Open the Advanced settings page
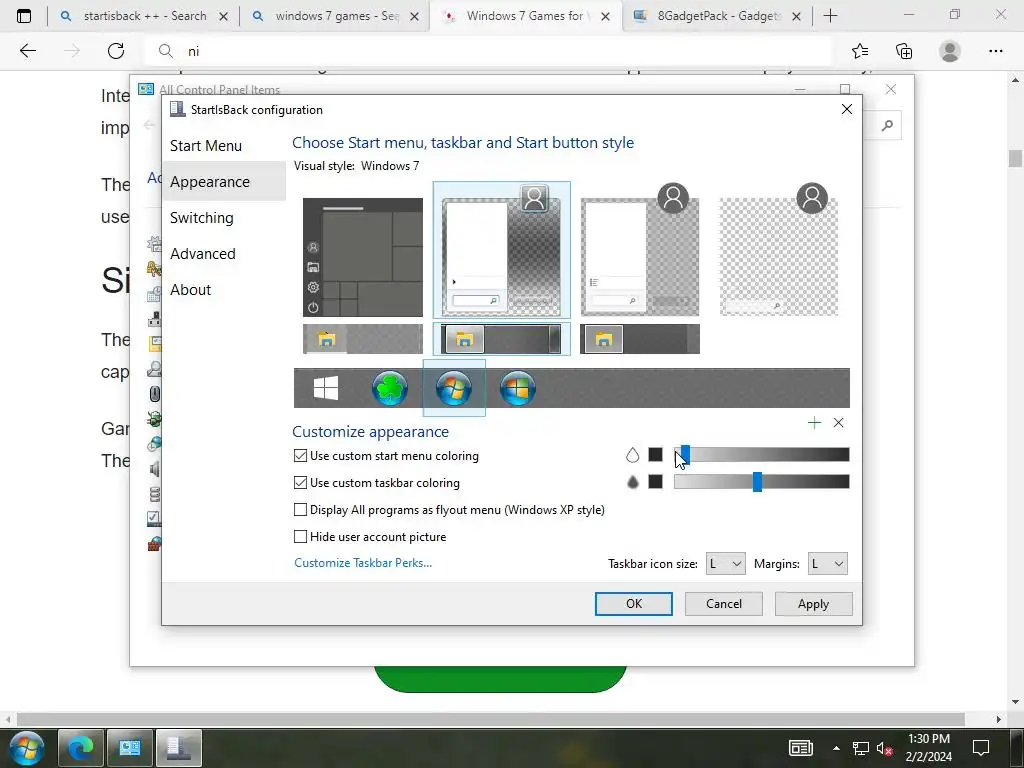1024x768 pixels. [x=203, y=253]
